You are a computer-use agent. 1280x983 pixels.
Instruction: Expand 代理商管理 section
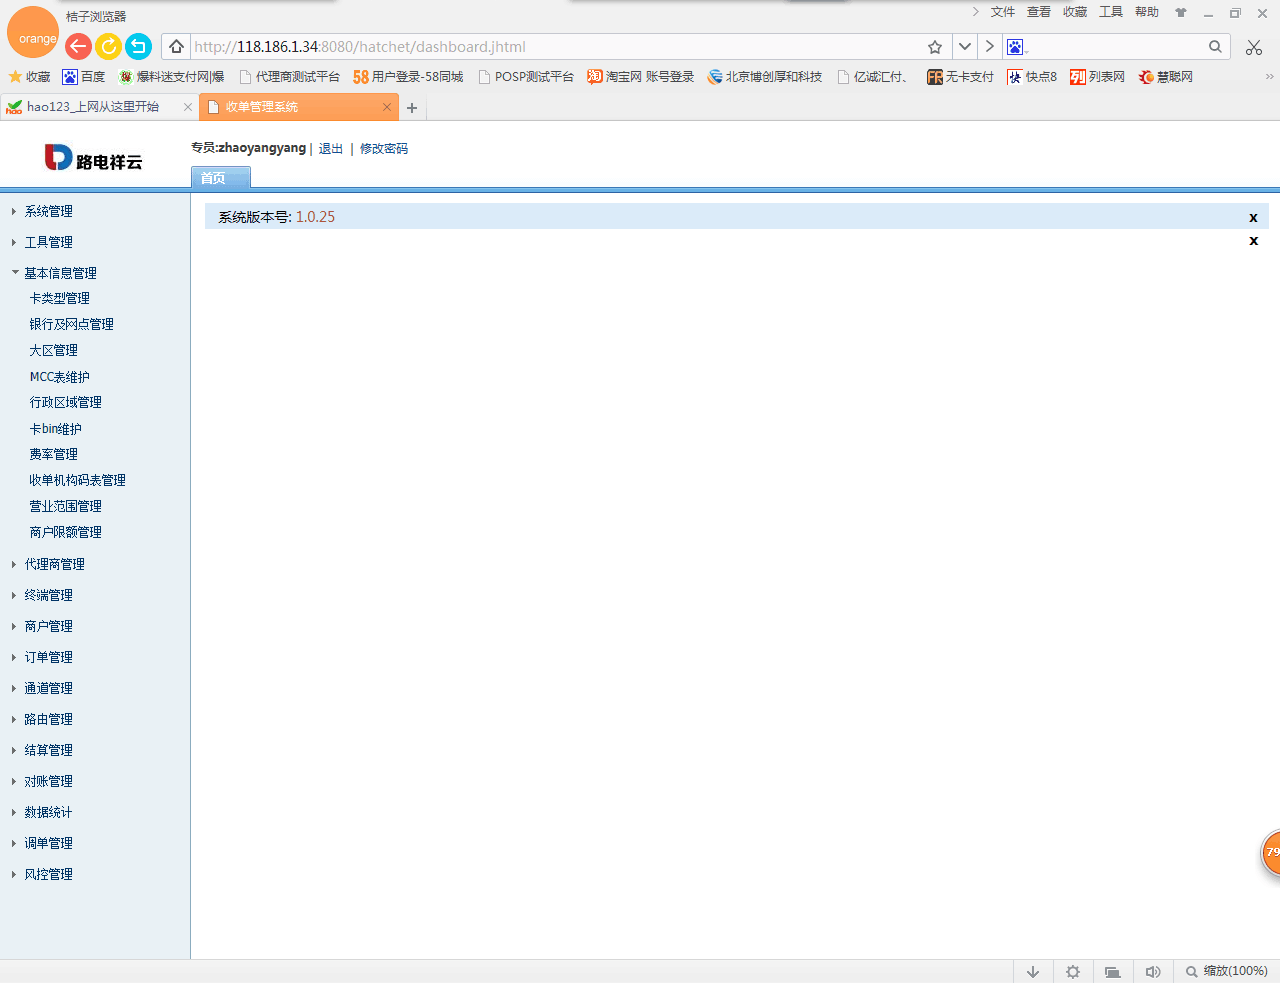point(55,564)
